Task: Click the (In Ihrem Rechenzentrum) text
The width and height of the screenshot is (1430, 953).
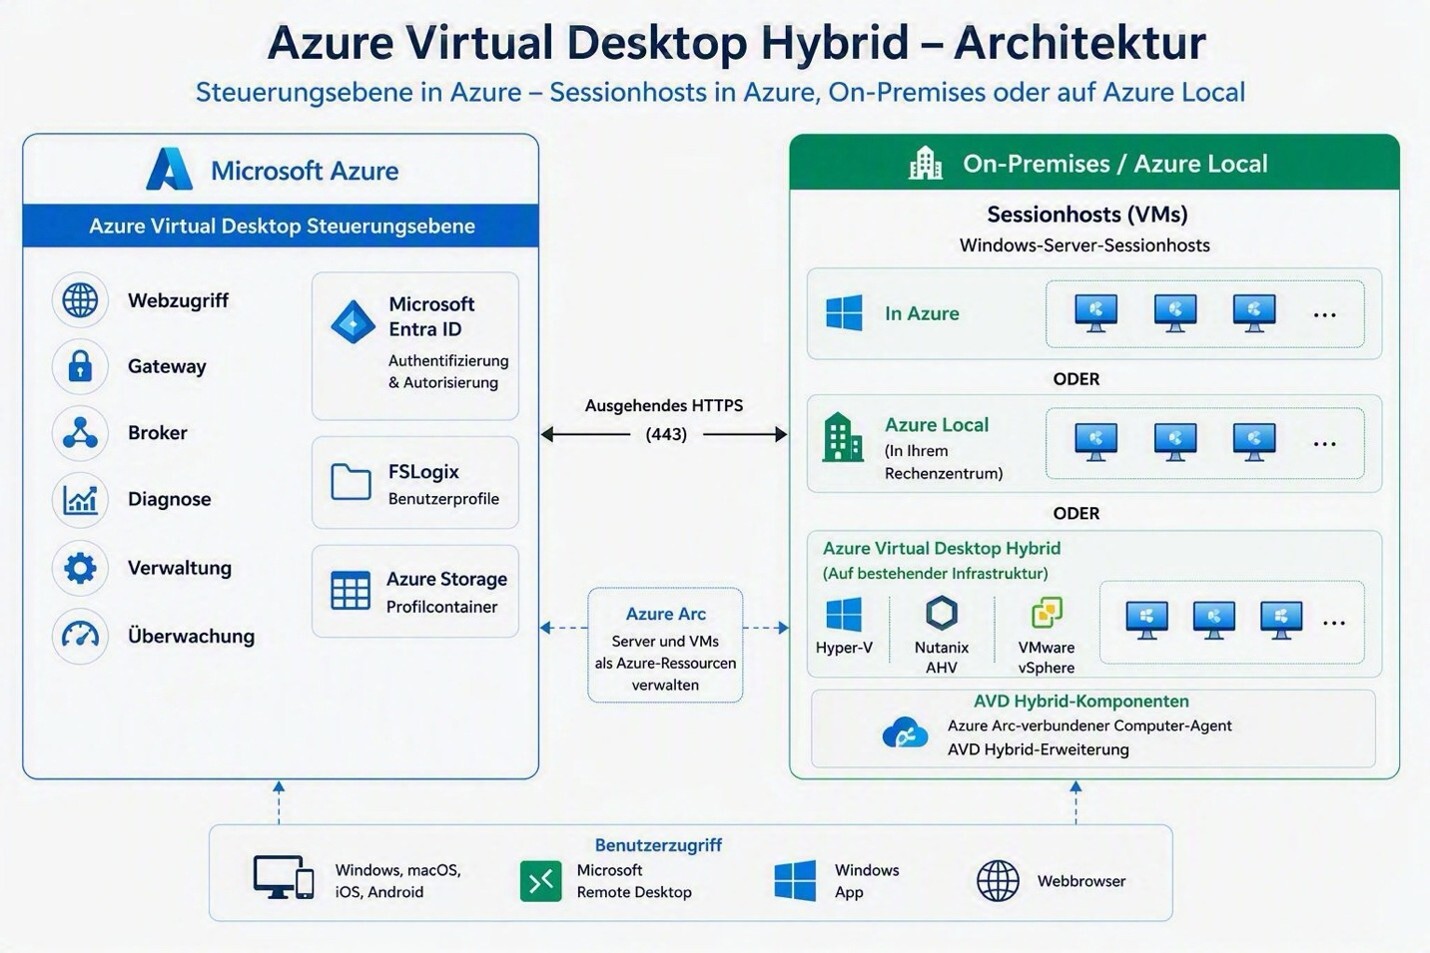Action: coord(943,462)
